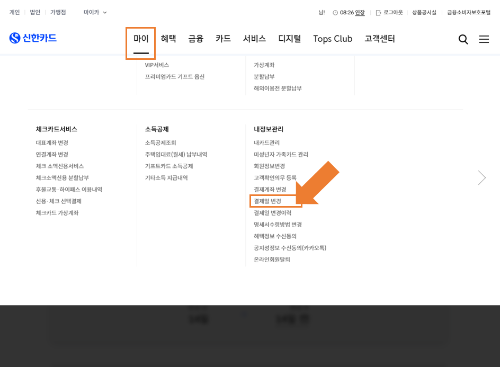Select 결제일 변경이력 menu link
The image size is (500, 367).
(x=273, y=213)
